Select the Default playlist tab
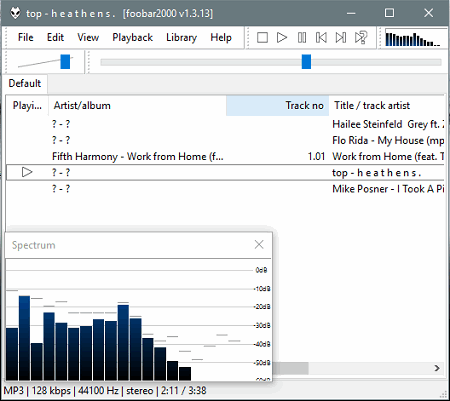The height and width of the screenshot is (401, 450). (x=25, y=83)
